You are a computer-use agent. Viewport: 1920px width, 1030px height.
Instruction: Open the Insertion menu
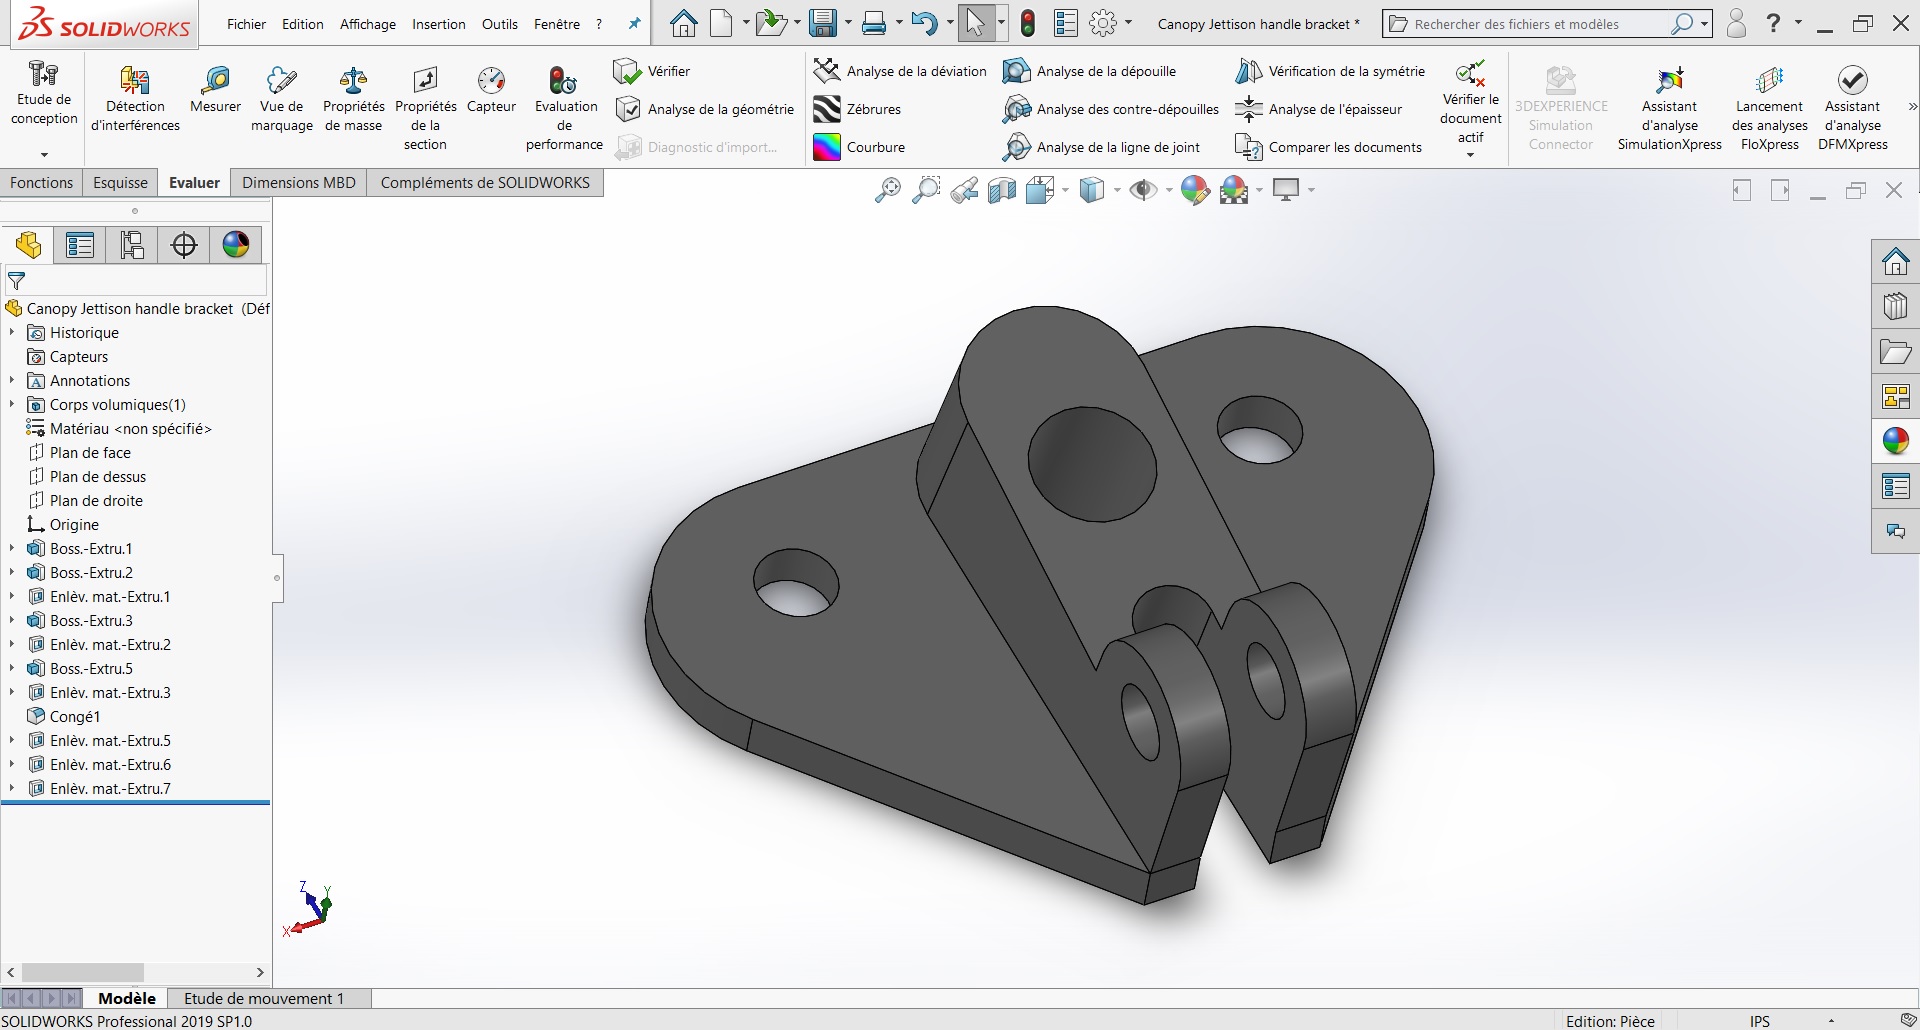click(x=438, y=24)
